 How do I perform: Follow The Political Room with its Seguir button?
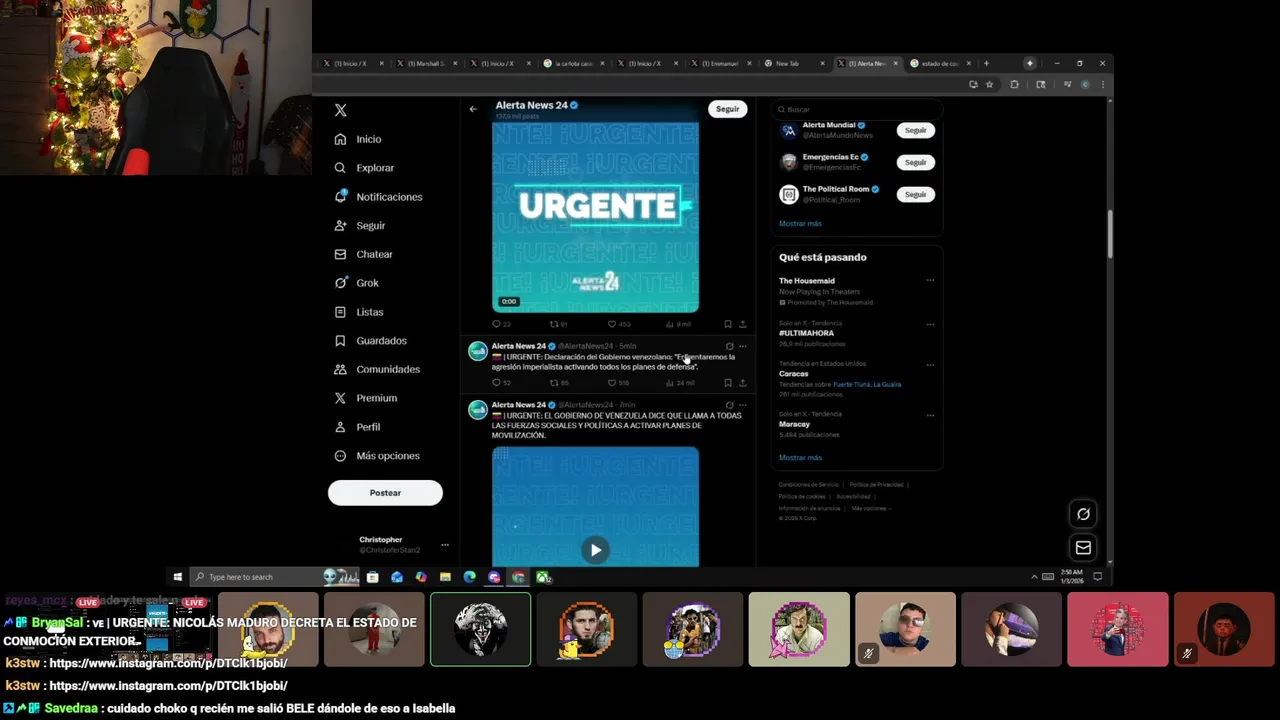pos(915,194)
